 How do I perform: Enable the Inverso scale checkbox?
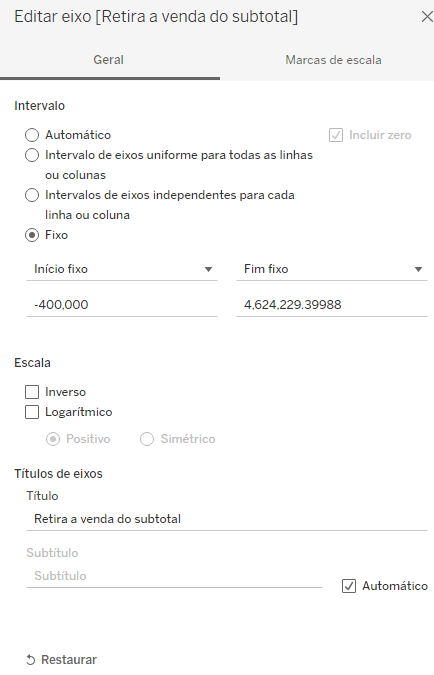point(32,392)
